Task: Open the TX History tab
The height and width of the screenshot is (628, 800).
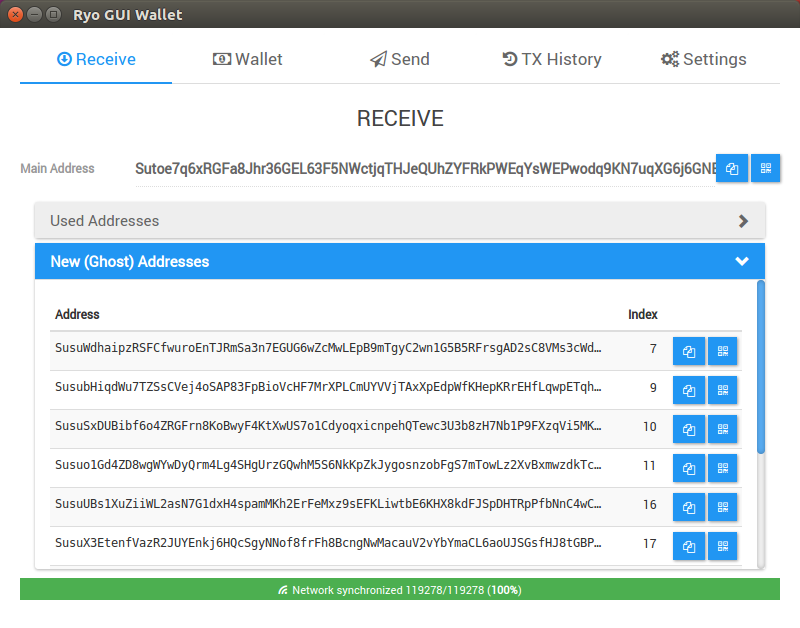Action: (x=552, y=59)
